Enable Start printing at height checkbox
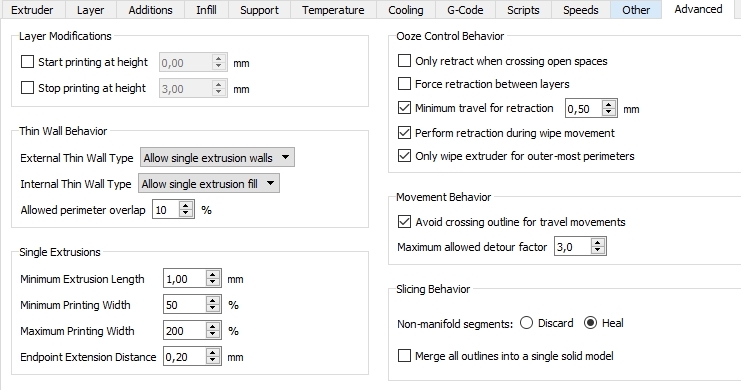The height and width of the screenshot is (390, 741). (x=27, y=62)
